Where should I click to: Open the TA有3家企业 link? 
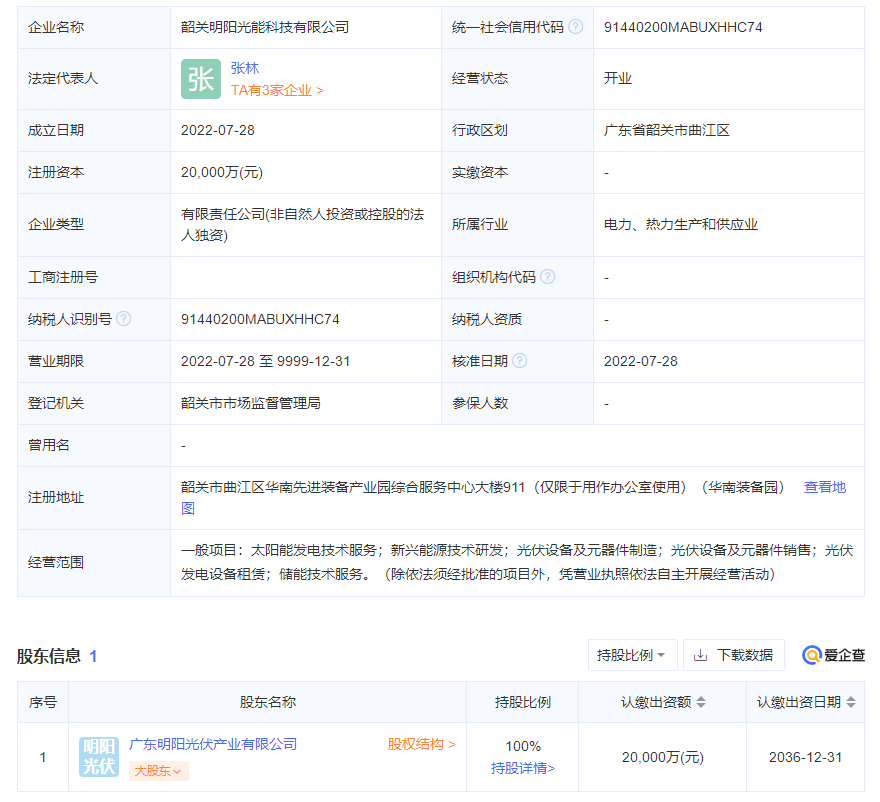click(x=277, y=90)
